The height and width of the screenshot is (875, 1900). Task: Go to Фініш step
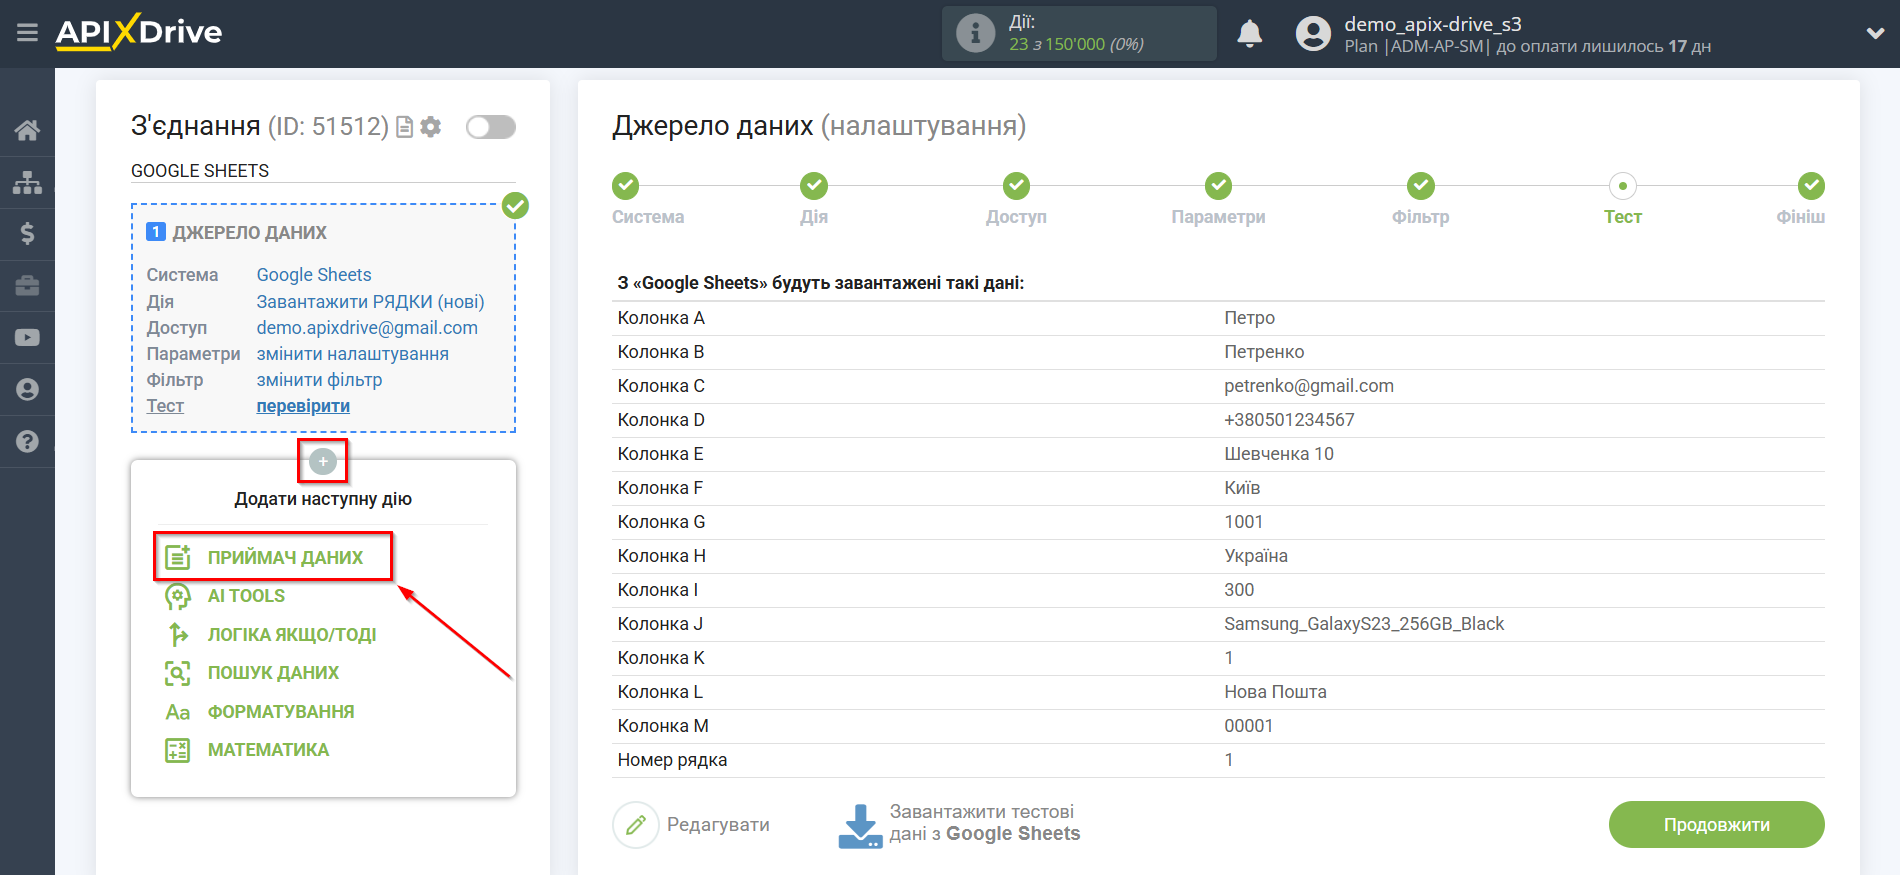point(1811,186)
